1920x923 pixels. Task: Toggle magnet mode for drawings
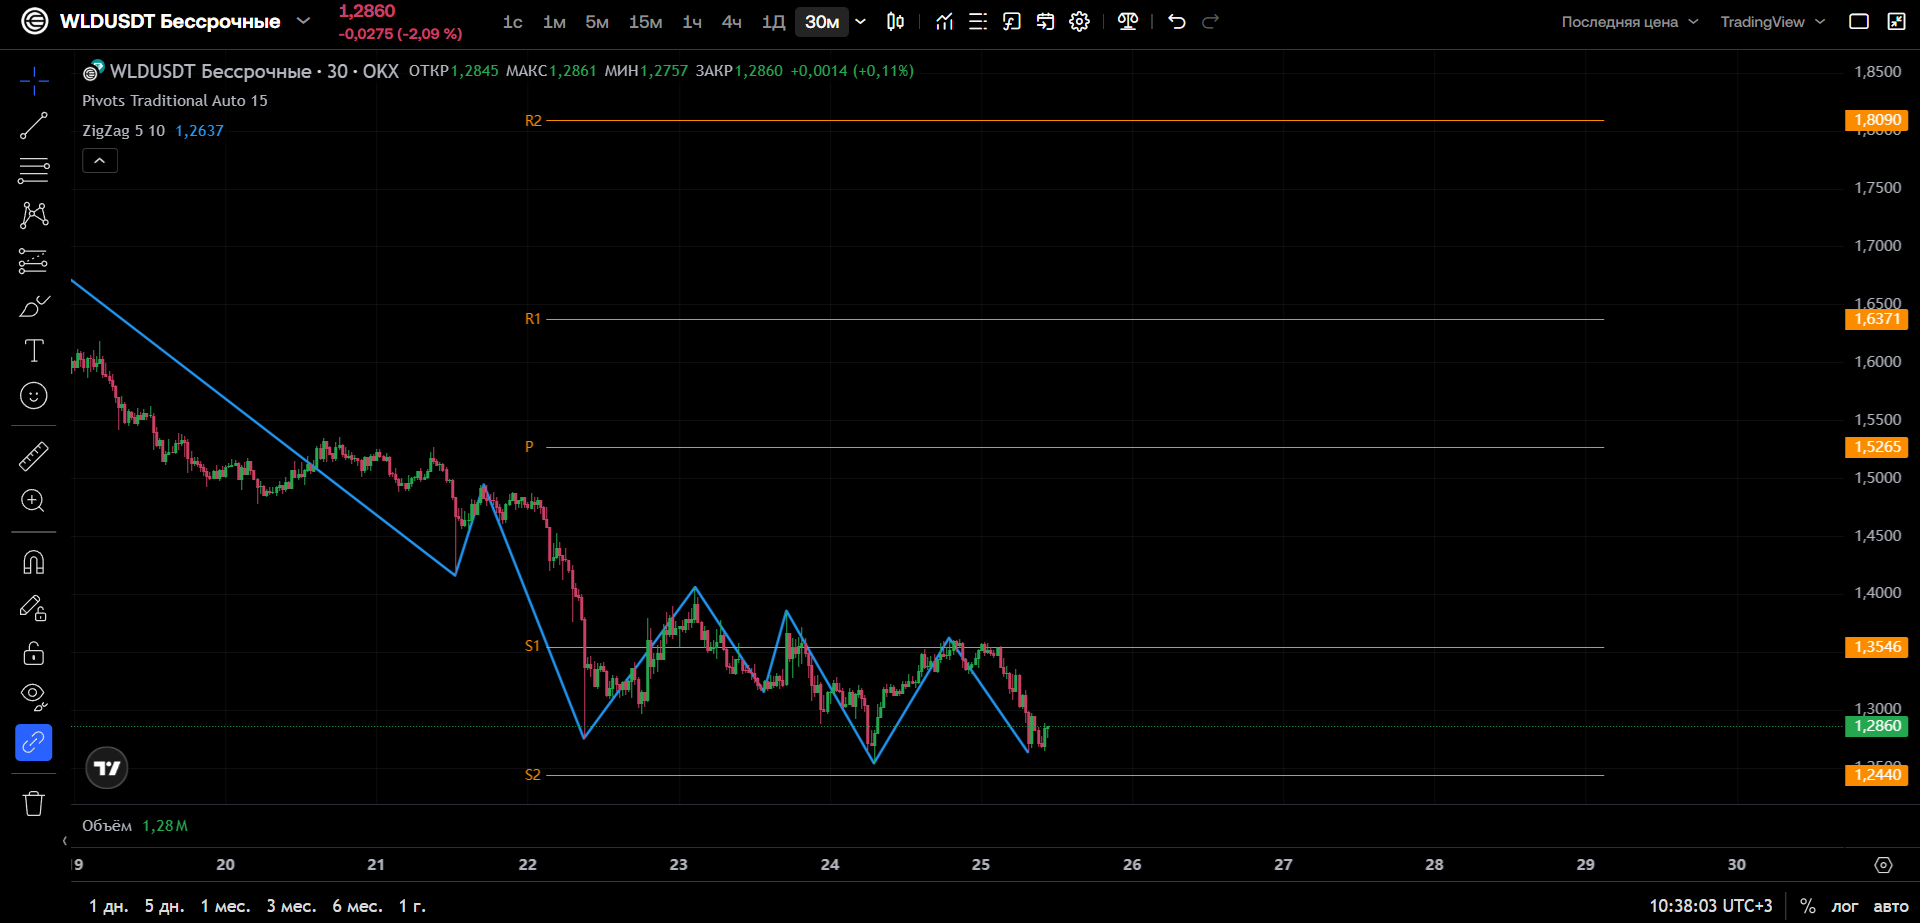[x=34, y=562]
